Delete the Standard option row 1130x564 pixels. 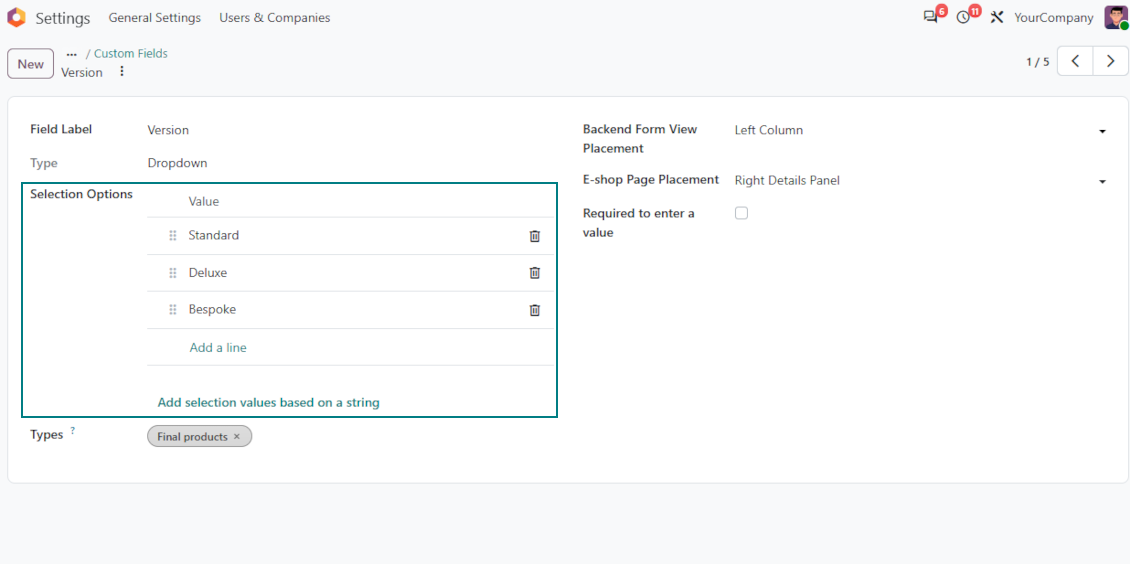[x=535, y=236]
